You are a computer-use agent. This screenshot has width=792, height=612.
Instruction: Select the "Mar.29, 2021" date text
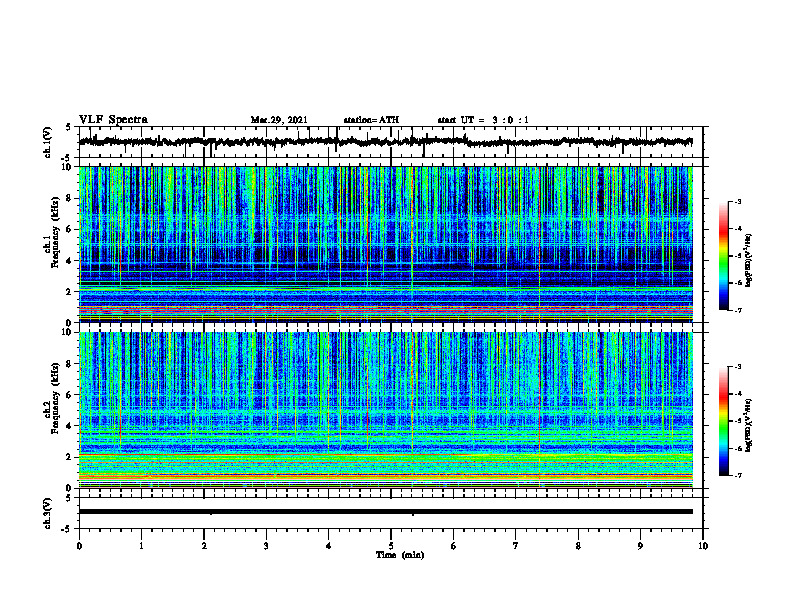(x=279, y=120)
